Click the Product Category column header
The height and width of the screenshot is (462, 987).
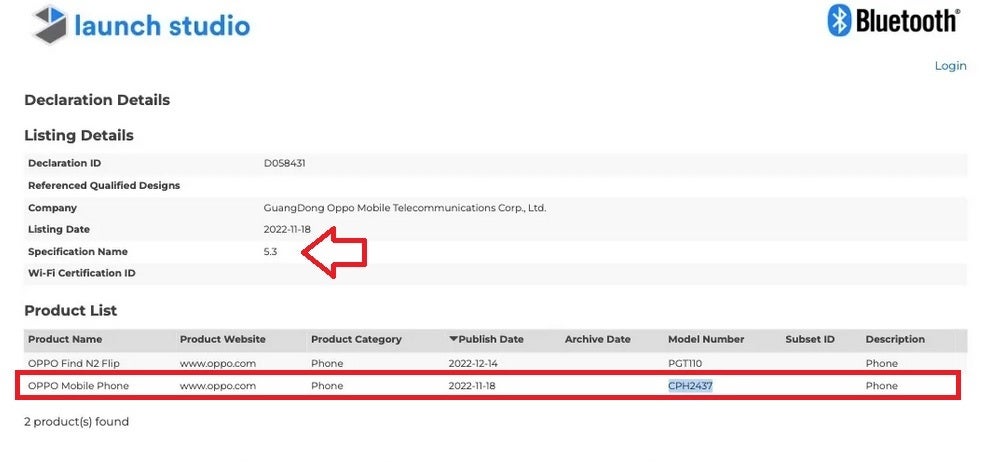pos(356,339)
